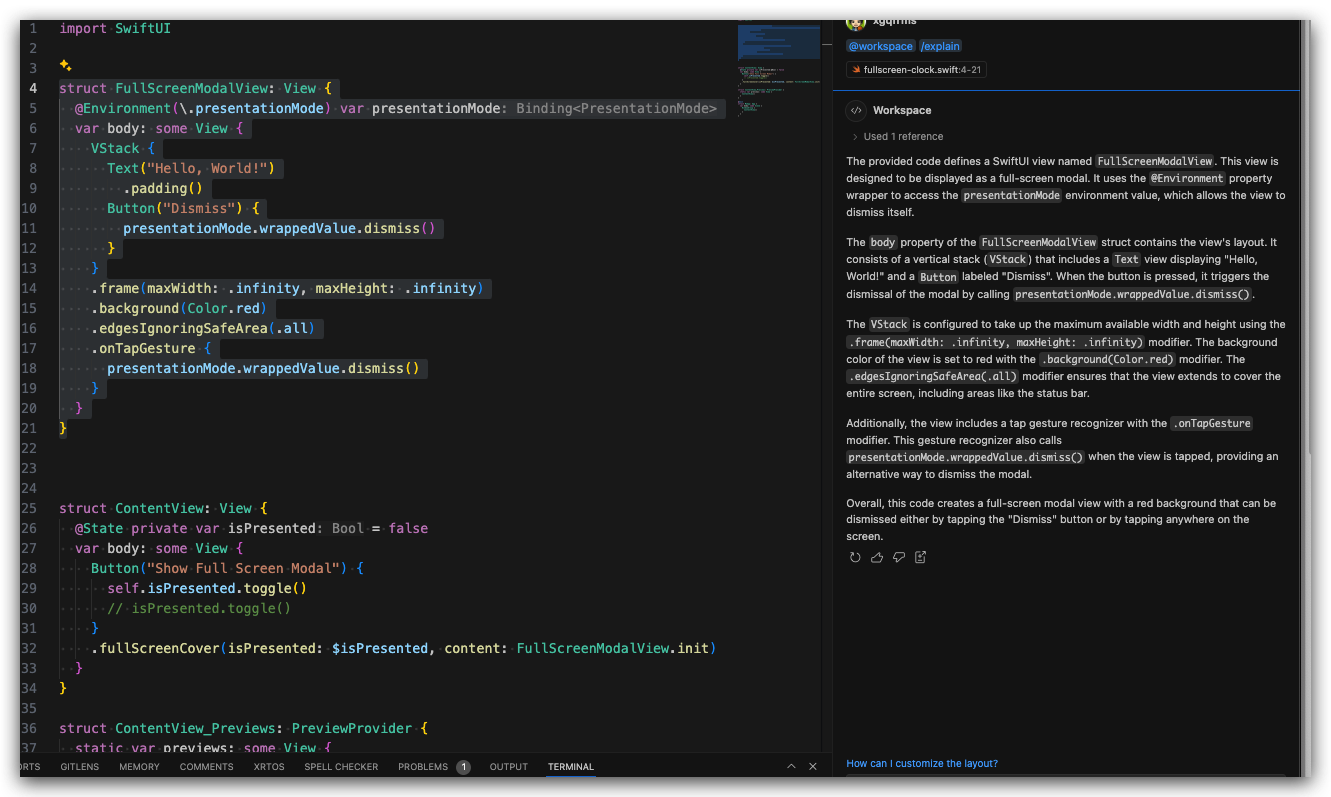
Task: Click 'struct ContentView_Previews: PreviewProvider' line
Action: (243, 728)
